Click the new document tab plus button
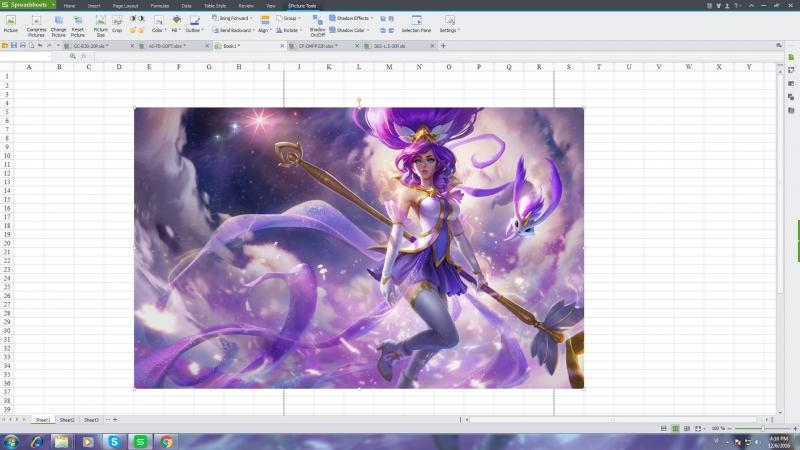Image resolution: width=800 pixels, height=450 pixels. (x=443, y=46)
